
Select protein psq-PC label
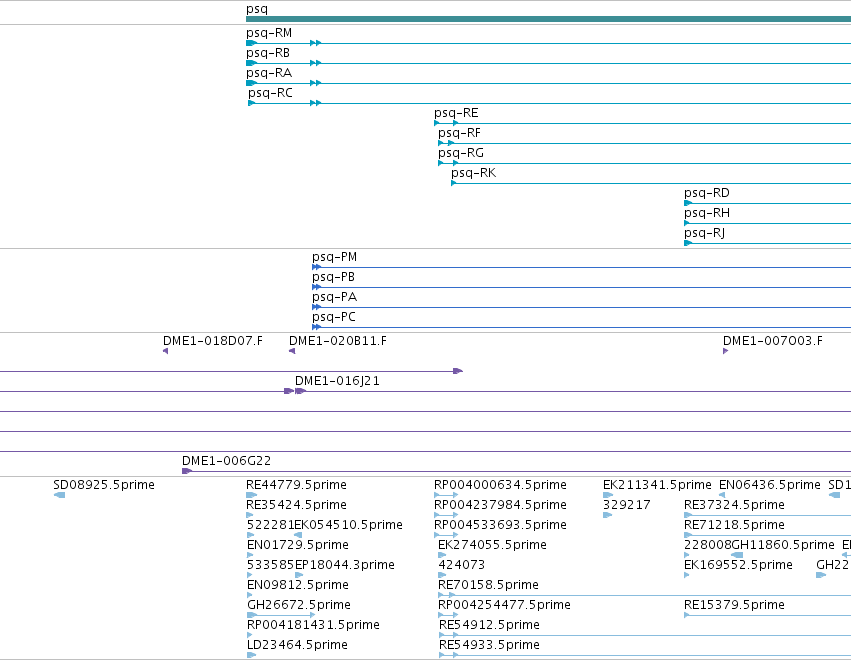(334, 318)
